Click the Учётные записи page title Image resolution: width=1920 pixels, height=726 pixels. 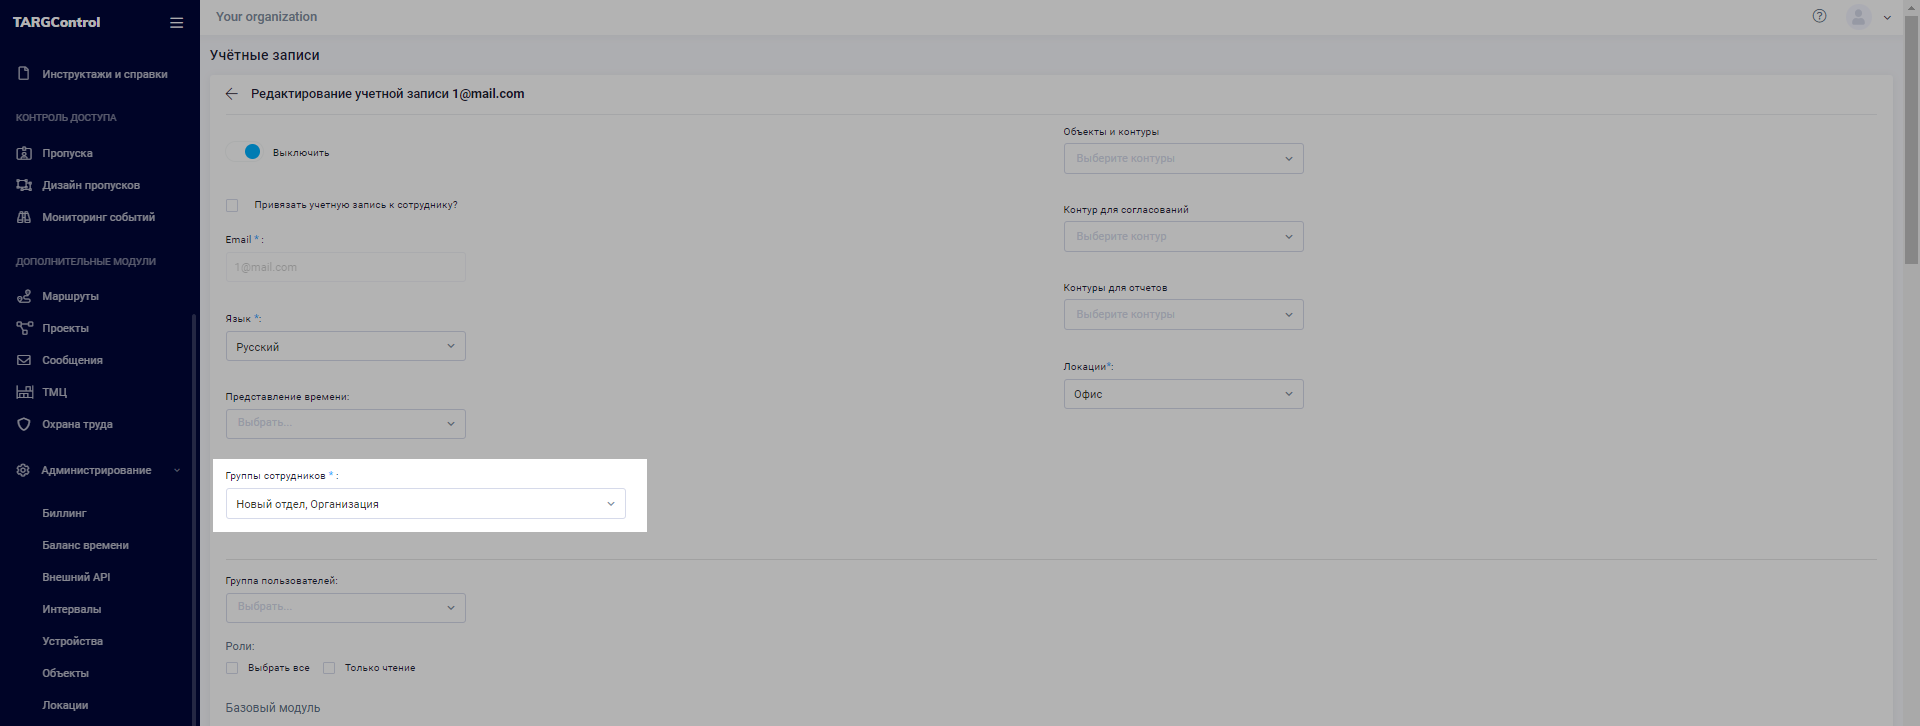265,55
